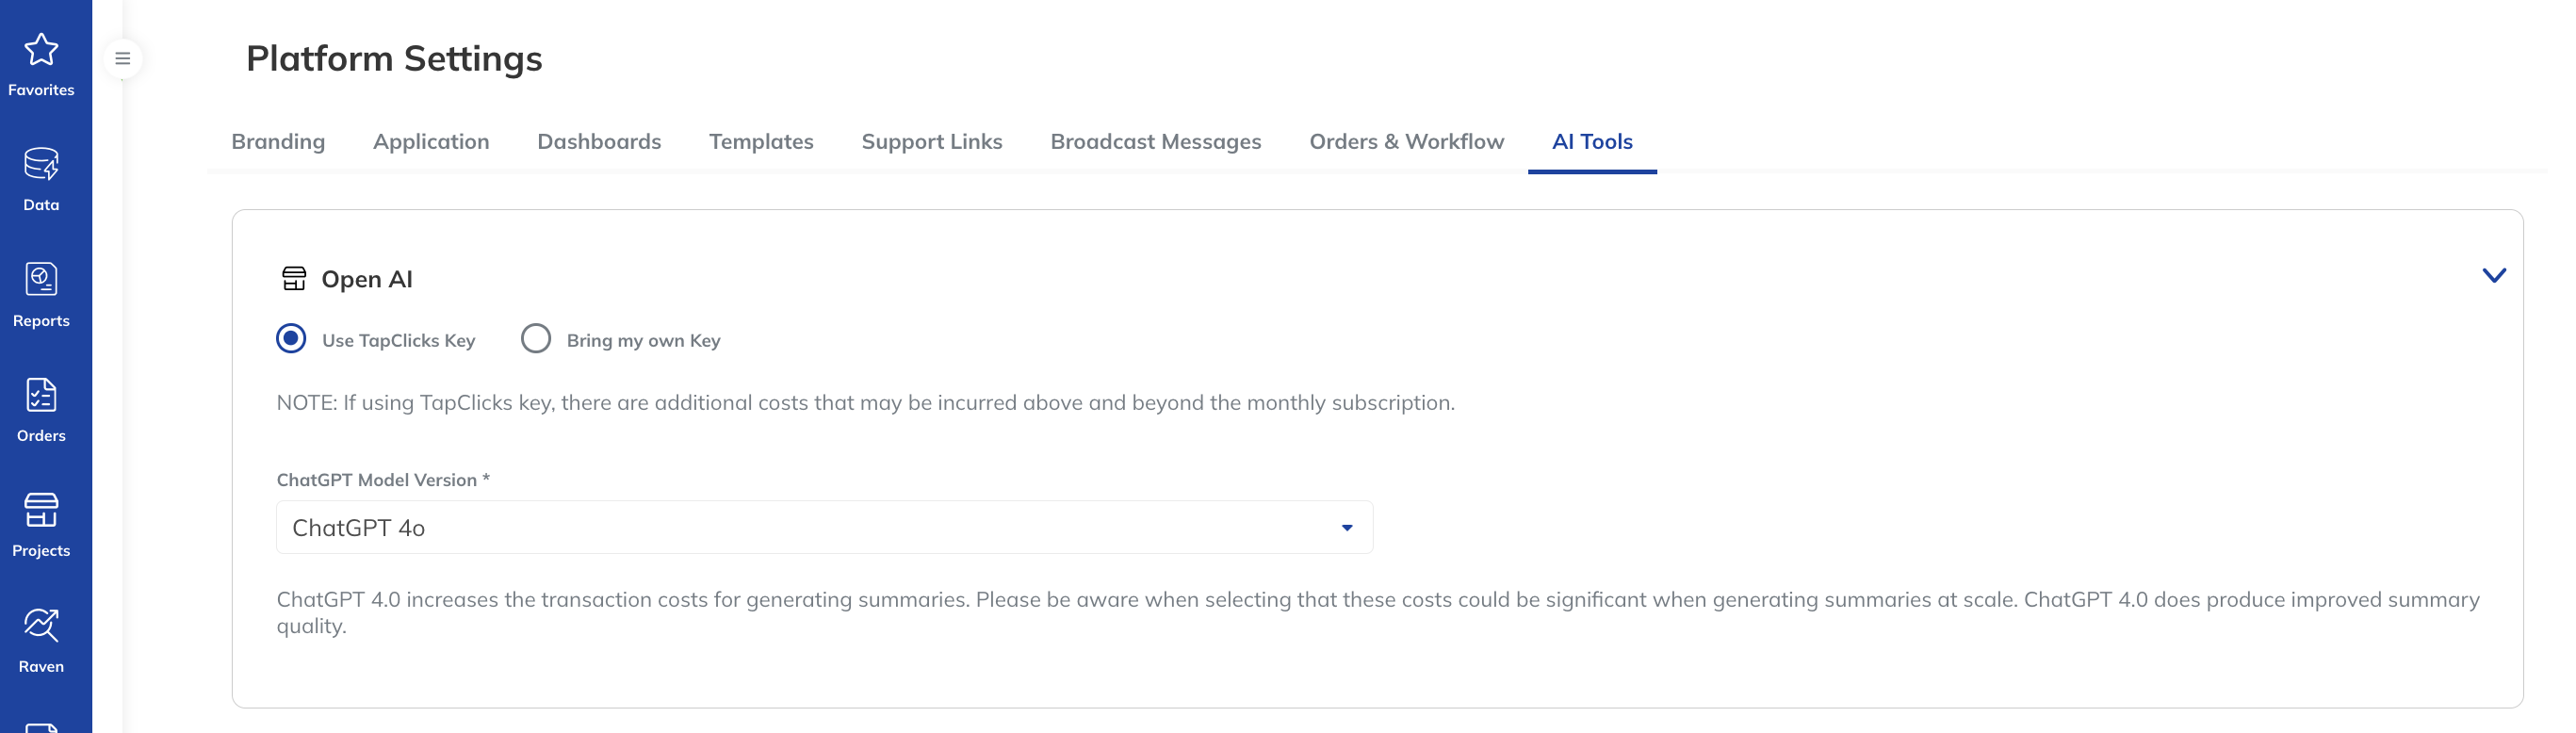Click the Platform Settings heading

(x=394, y=59)
